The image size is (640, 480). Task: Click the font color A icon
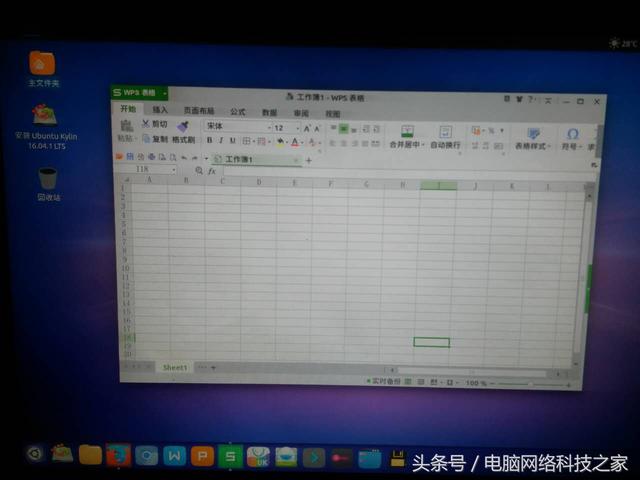tap(295, 142)
